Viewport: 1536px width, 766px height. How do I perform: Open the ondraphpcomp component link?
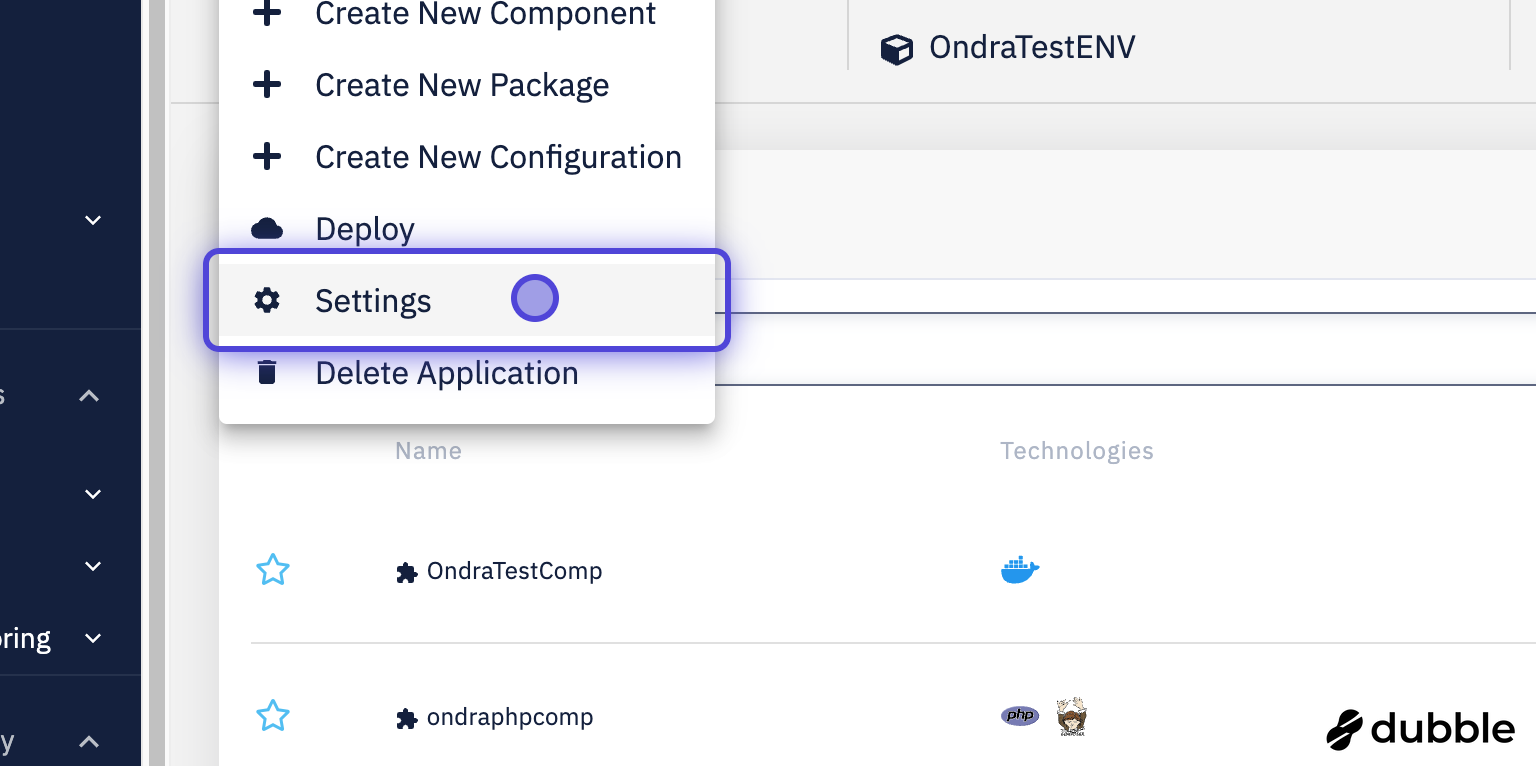[509, 717]
